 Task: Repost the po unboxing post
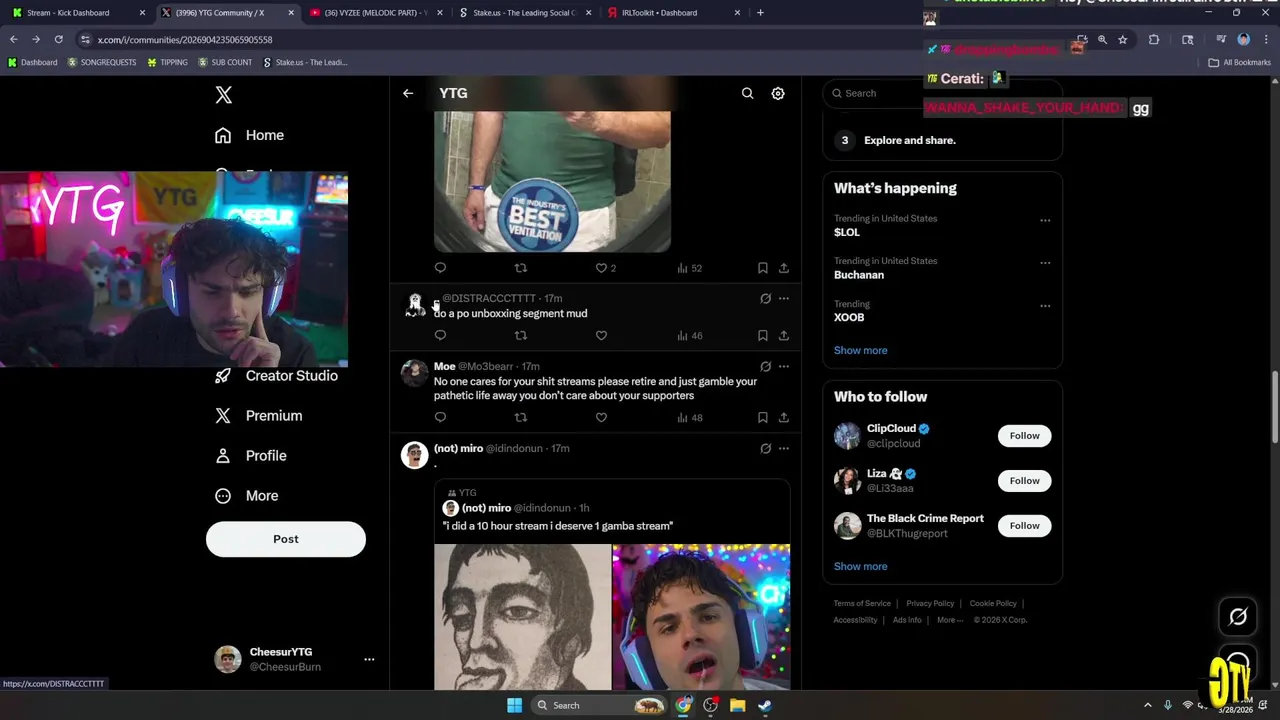520,335
